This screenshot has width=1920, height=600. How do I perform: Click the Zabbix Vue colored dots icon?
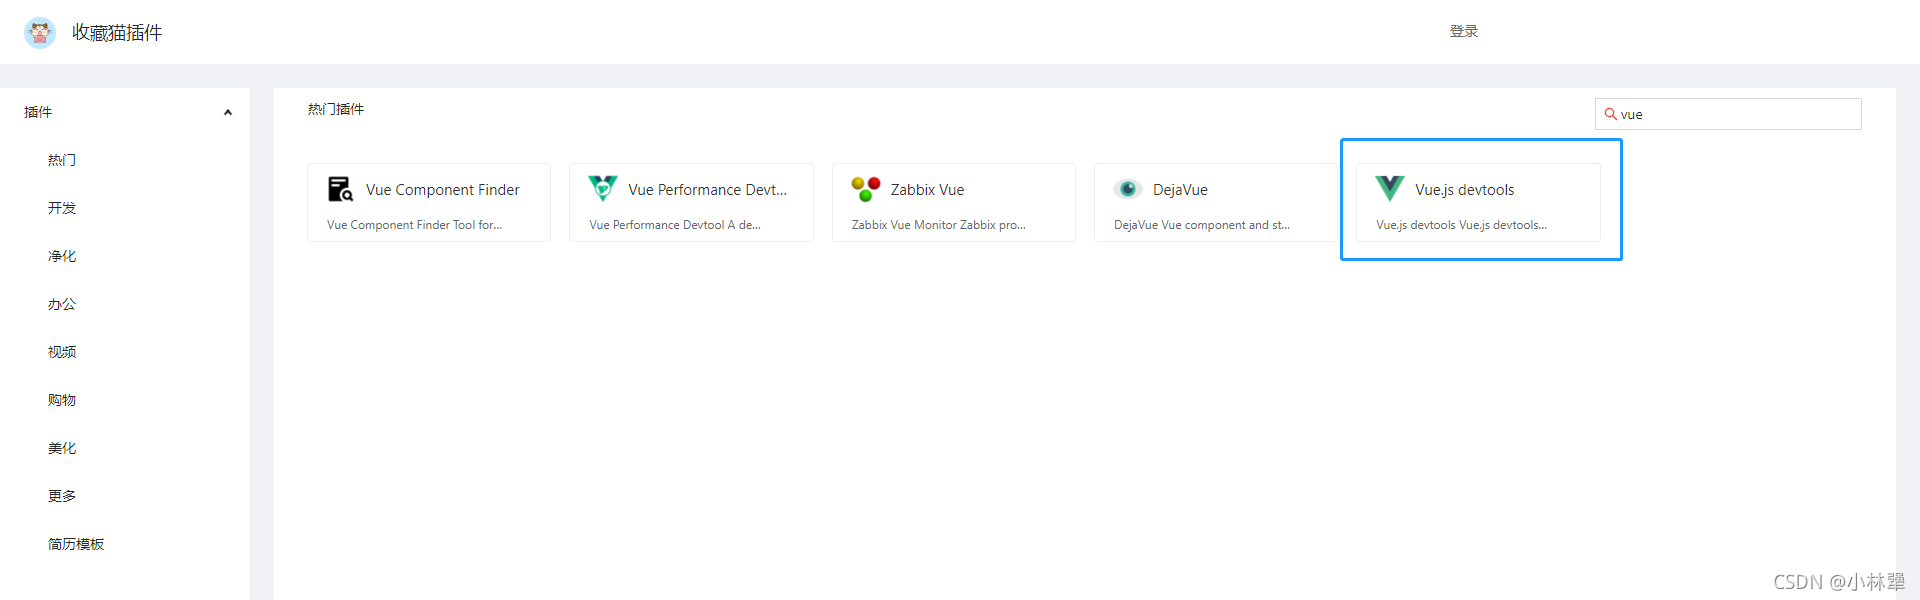click(865, 189)
